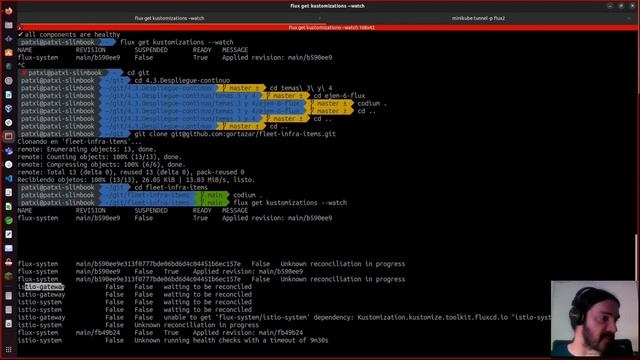640x360 pixels.
Task: Click 'main/fb49b24' revision in flux-system row
Action: [98, 333]
